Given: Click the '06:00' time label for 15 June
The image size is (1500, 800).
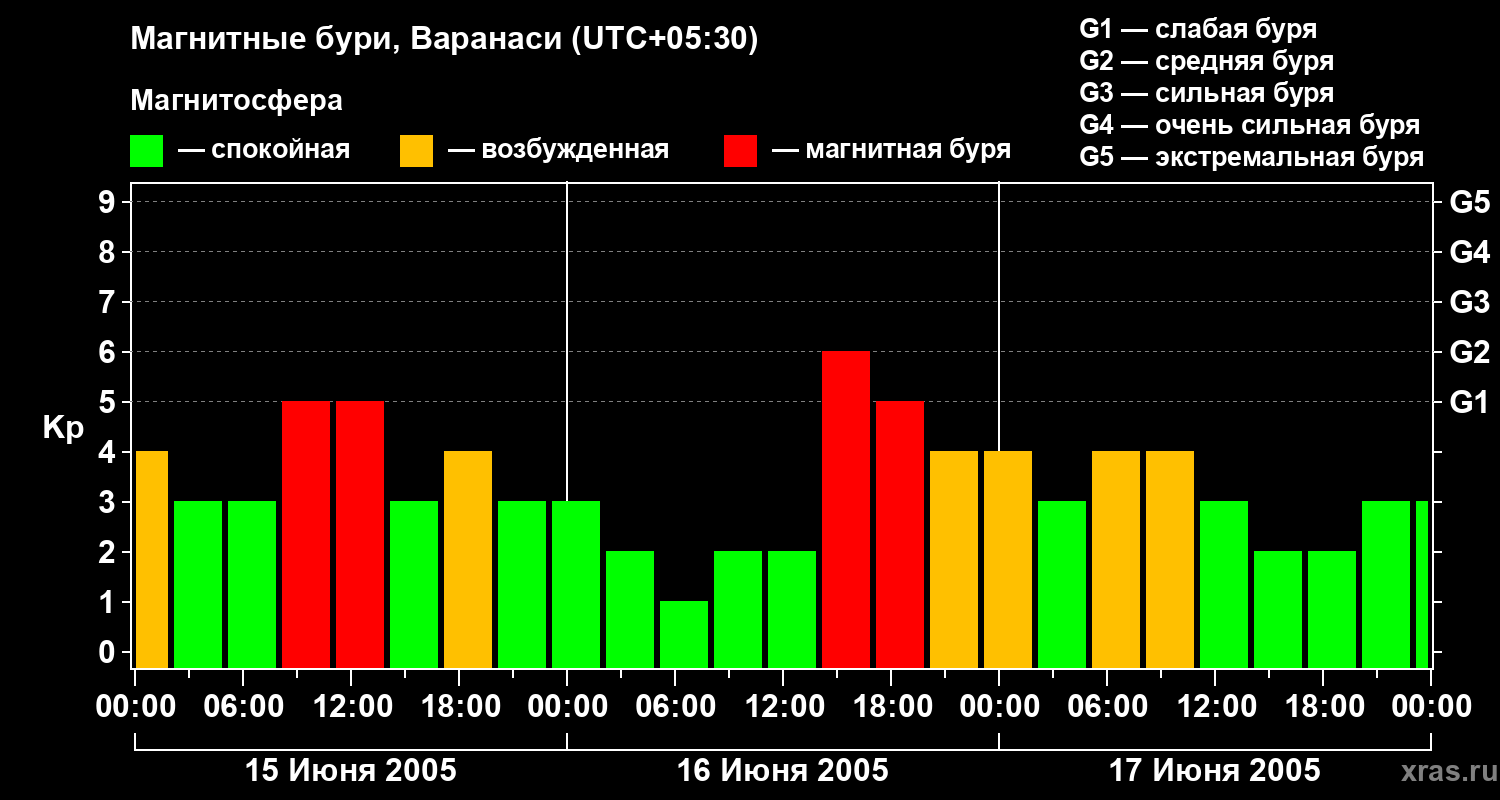Looking at the screenshot, I should point(246,707).
